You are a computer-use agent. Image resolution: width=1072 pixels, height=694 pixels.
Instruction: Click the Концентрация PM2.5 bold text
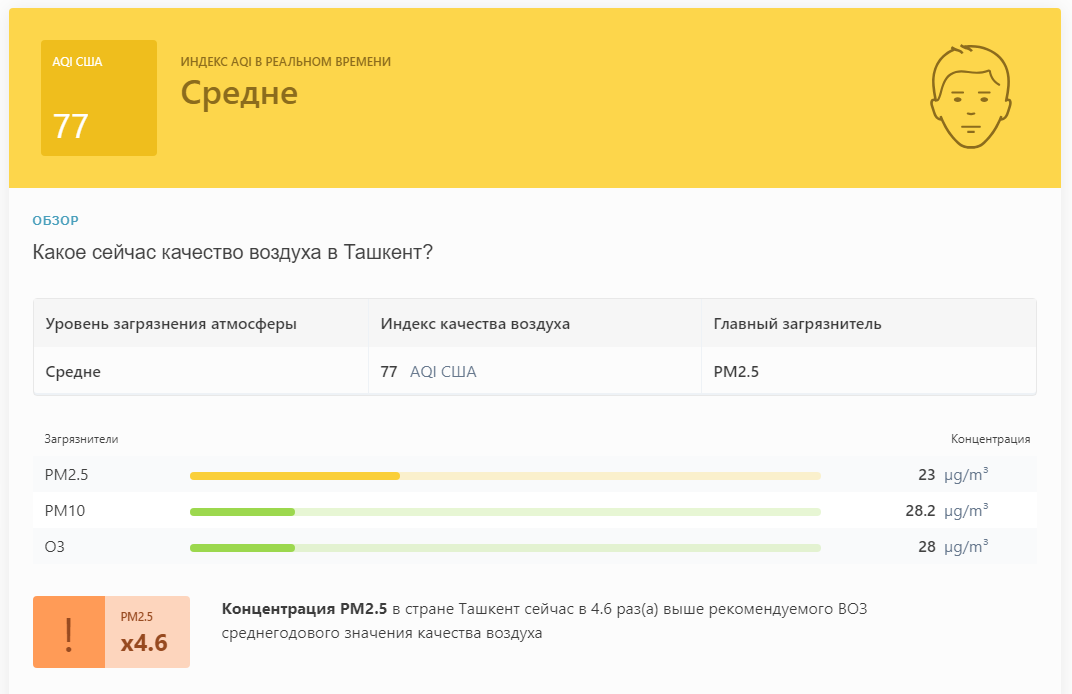tap(304, 609)
